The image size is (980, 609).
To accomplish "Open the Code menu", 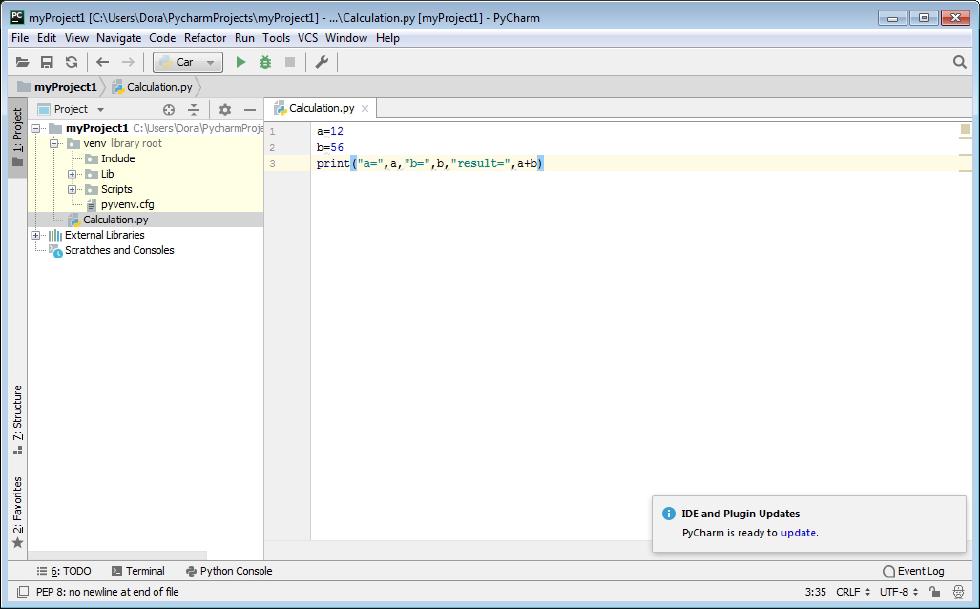I will 162,38.
